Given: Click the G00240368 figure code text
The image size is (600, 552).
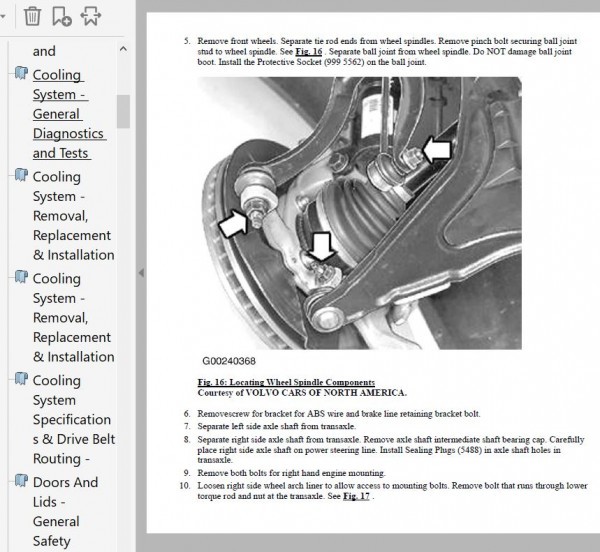Looking at the screenshot, I should click(229, 361).
